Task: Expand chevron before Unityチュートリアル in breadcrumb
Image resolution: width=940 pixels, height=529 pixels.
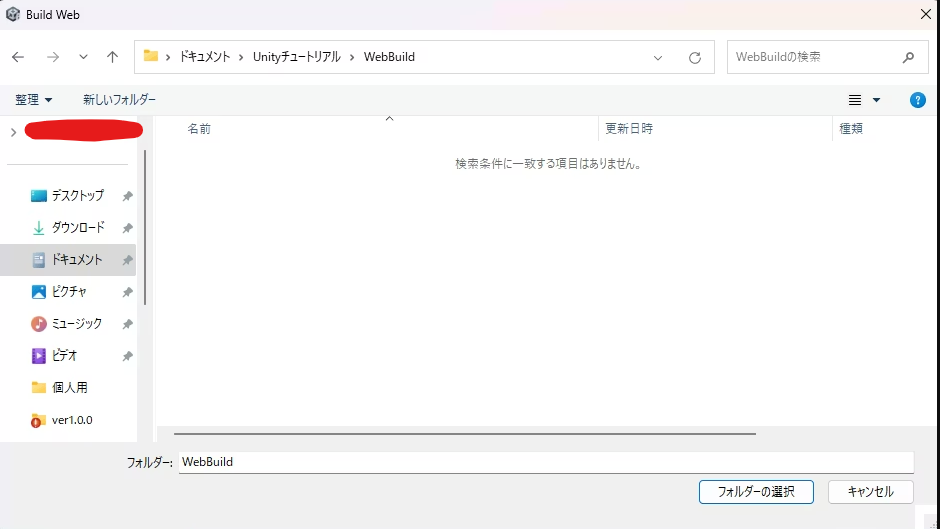Action: [x=241, y=57]
